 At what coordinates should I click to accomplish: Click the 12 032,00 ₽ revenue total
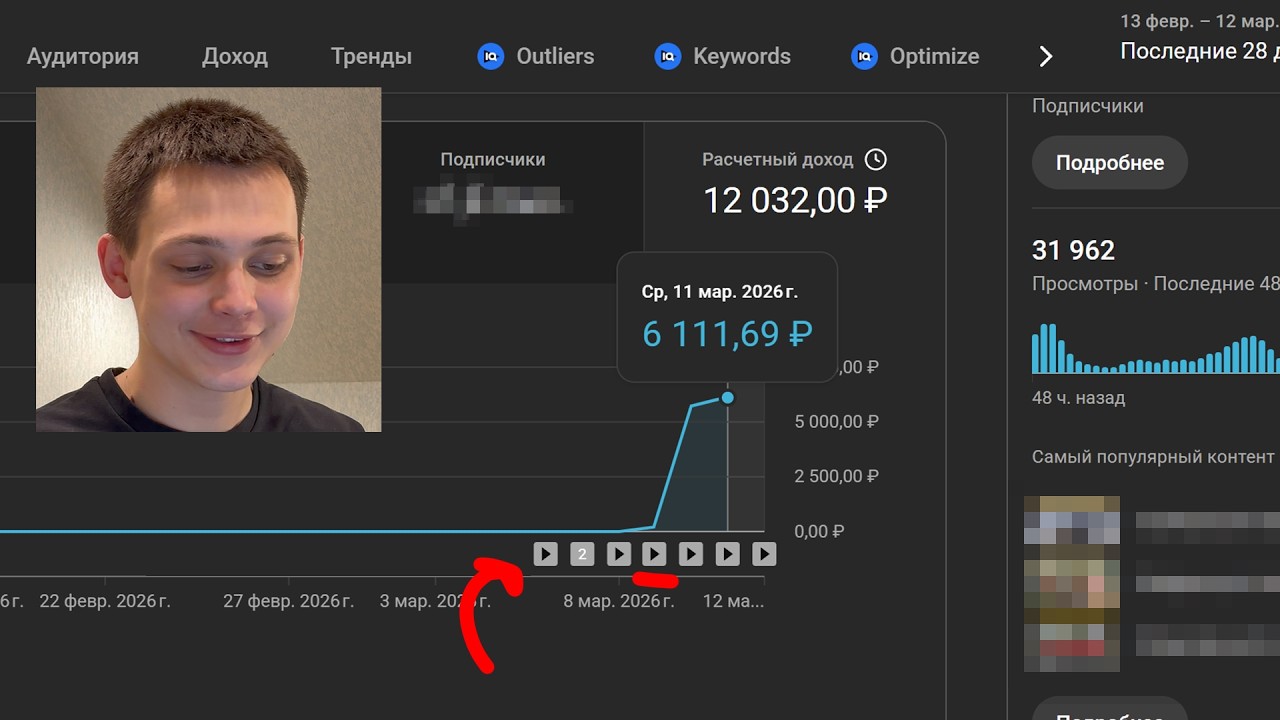pyautogui.click(x=795, y=201)
